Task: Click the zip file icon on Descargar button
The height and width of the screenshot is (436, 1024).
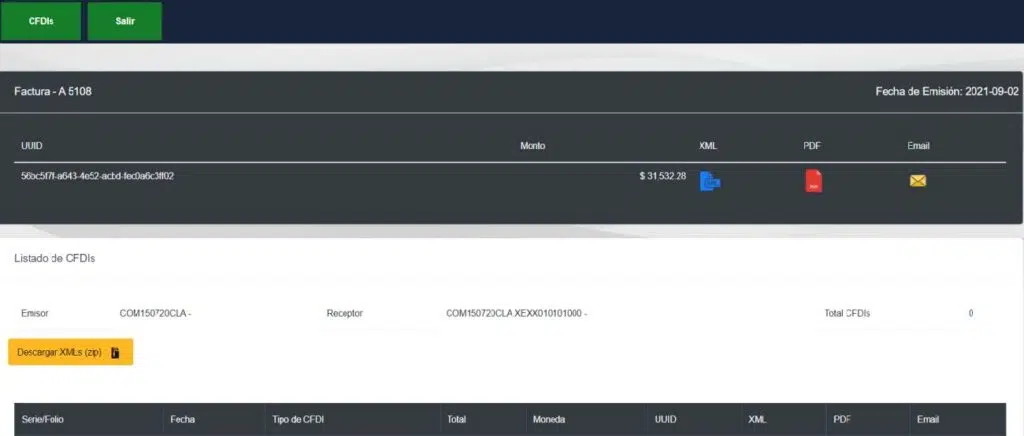Action: click(116, 353)
